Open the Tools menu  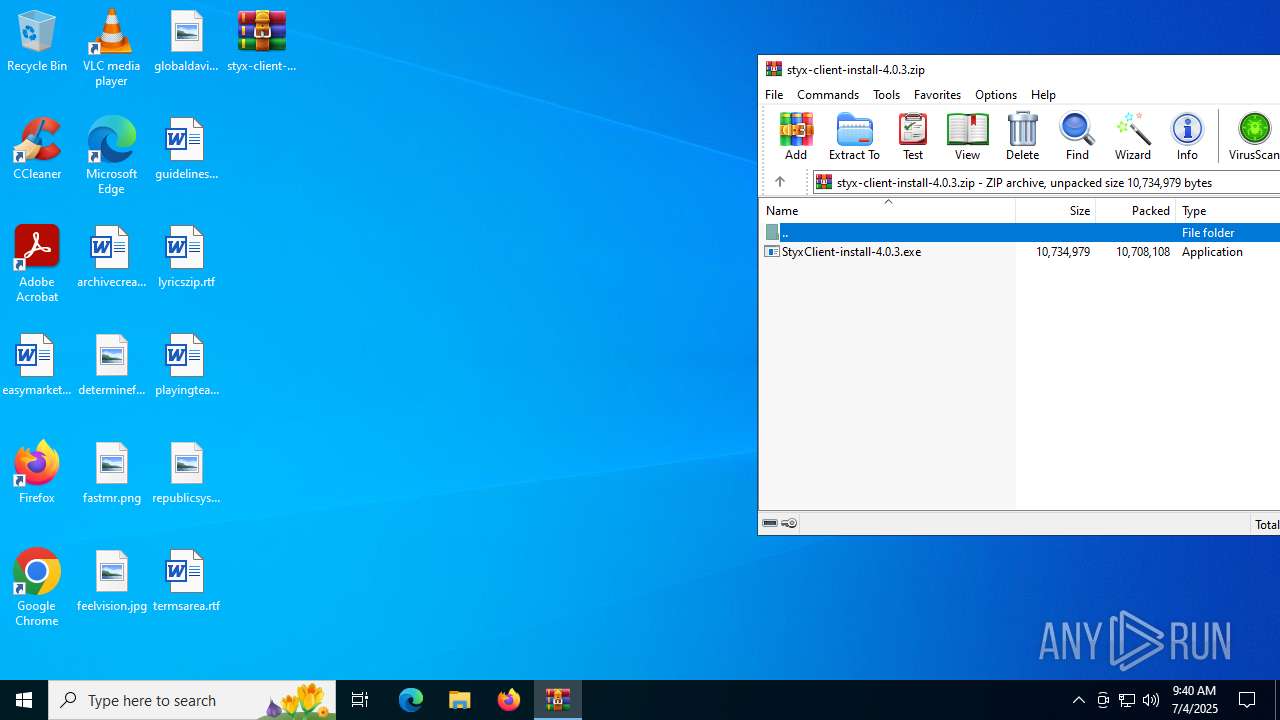pyautogui.click(x=886, y=94)
